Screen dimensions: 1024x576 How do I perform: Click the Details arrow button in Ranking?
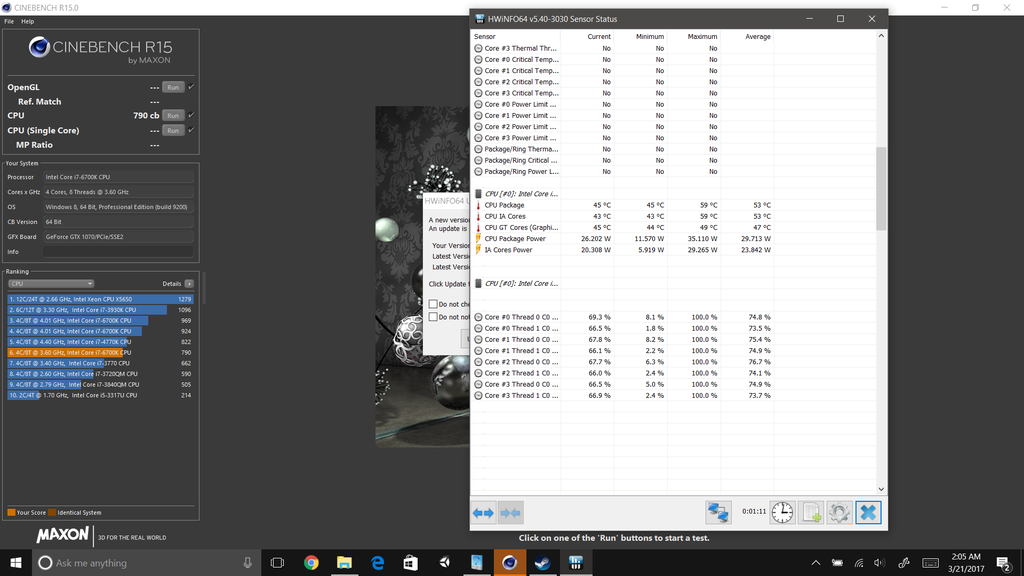[x=189, y=283]
